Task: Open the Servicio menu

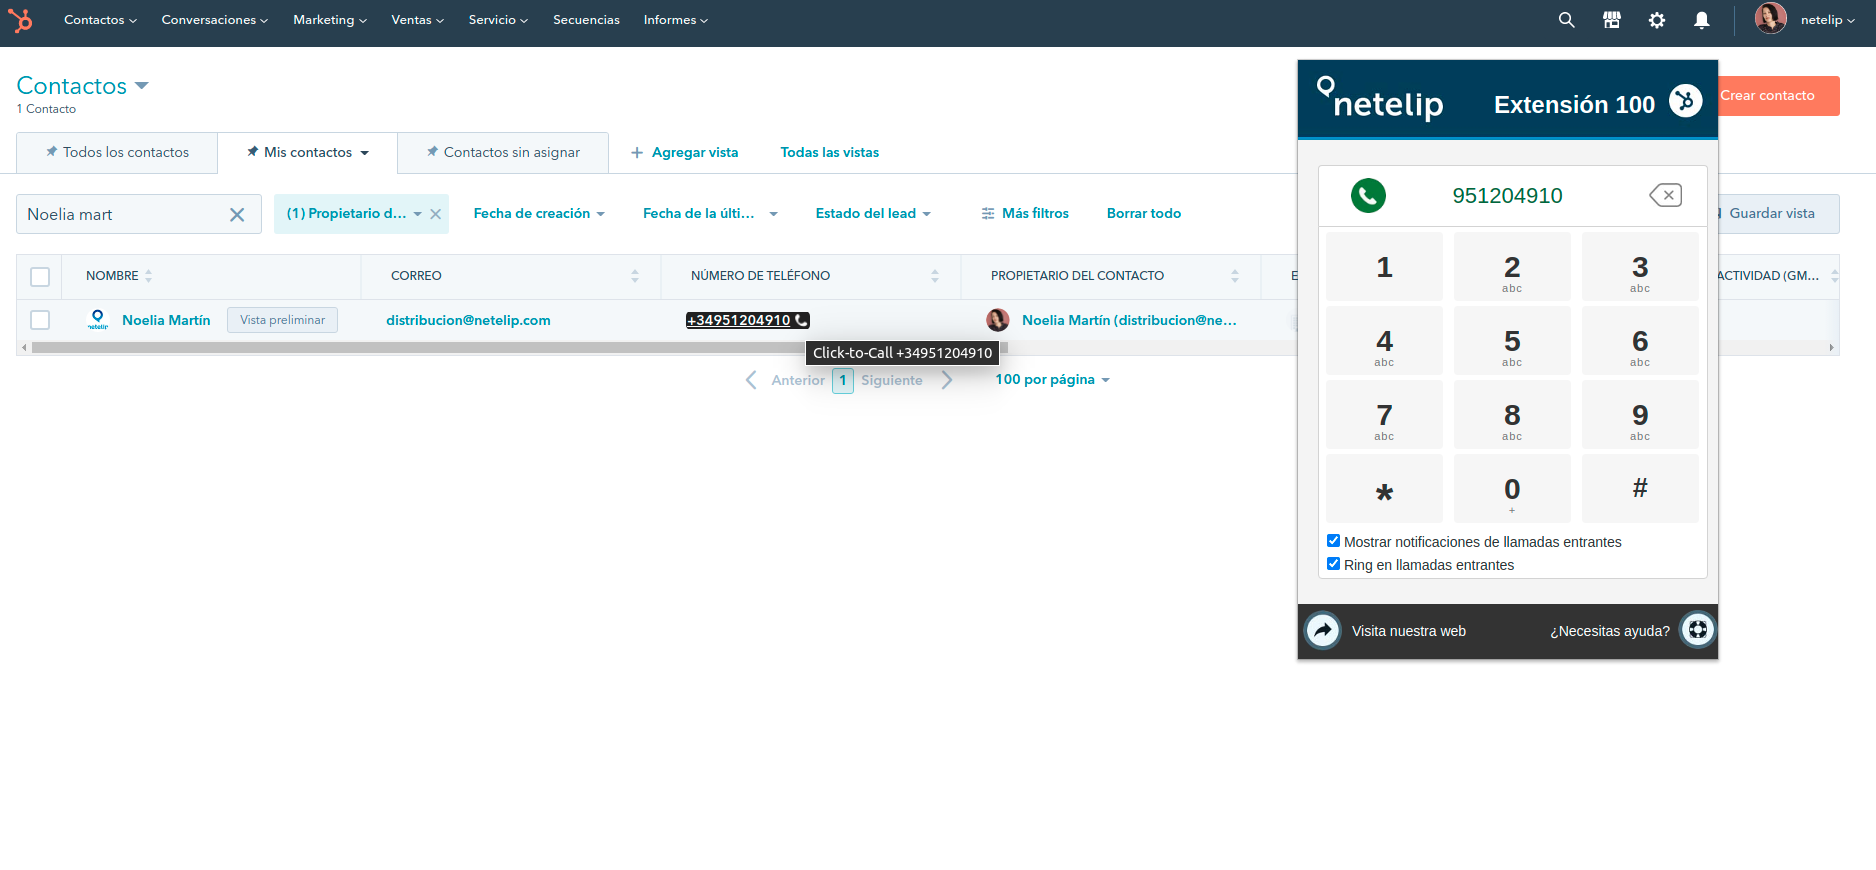Action: (498, 20)
